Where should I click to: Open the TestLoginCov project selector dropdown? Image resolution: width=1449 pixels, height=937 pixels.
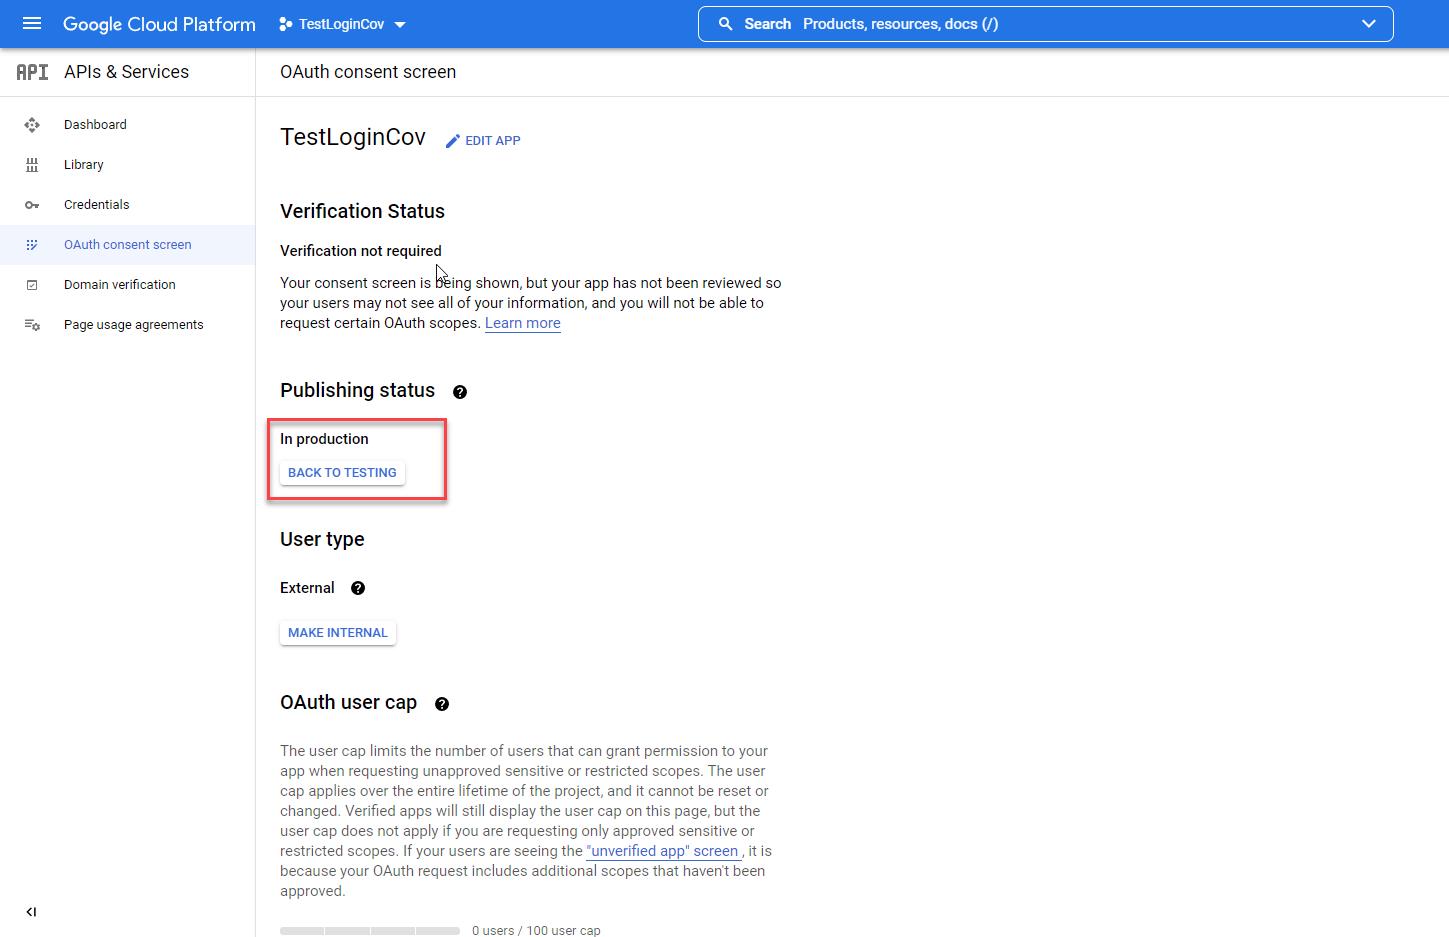[x=342, y=24]
